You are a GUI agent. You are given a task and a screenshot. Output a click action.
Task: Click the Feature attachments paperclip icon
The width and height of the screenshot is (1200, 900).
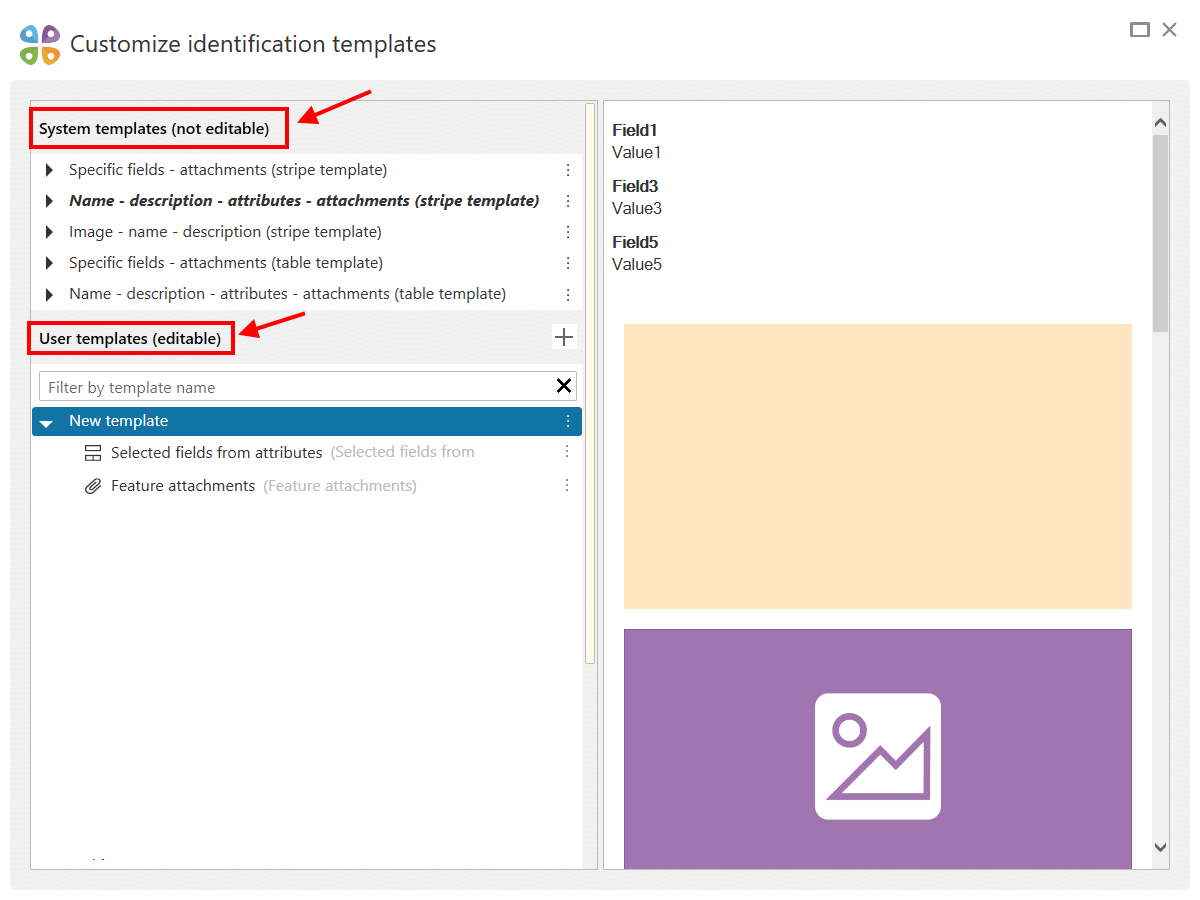pos(93,486)
